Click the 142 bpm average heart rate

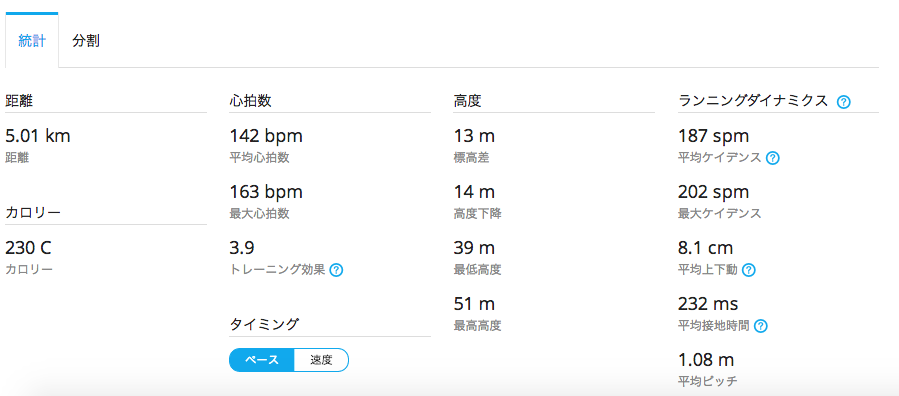266,136
